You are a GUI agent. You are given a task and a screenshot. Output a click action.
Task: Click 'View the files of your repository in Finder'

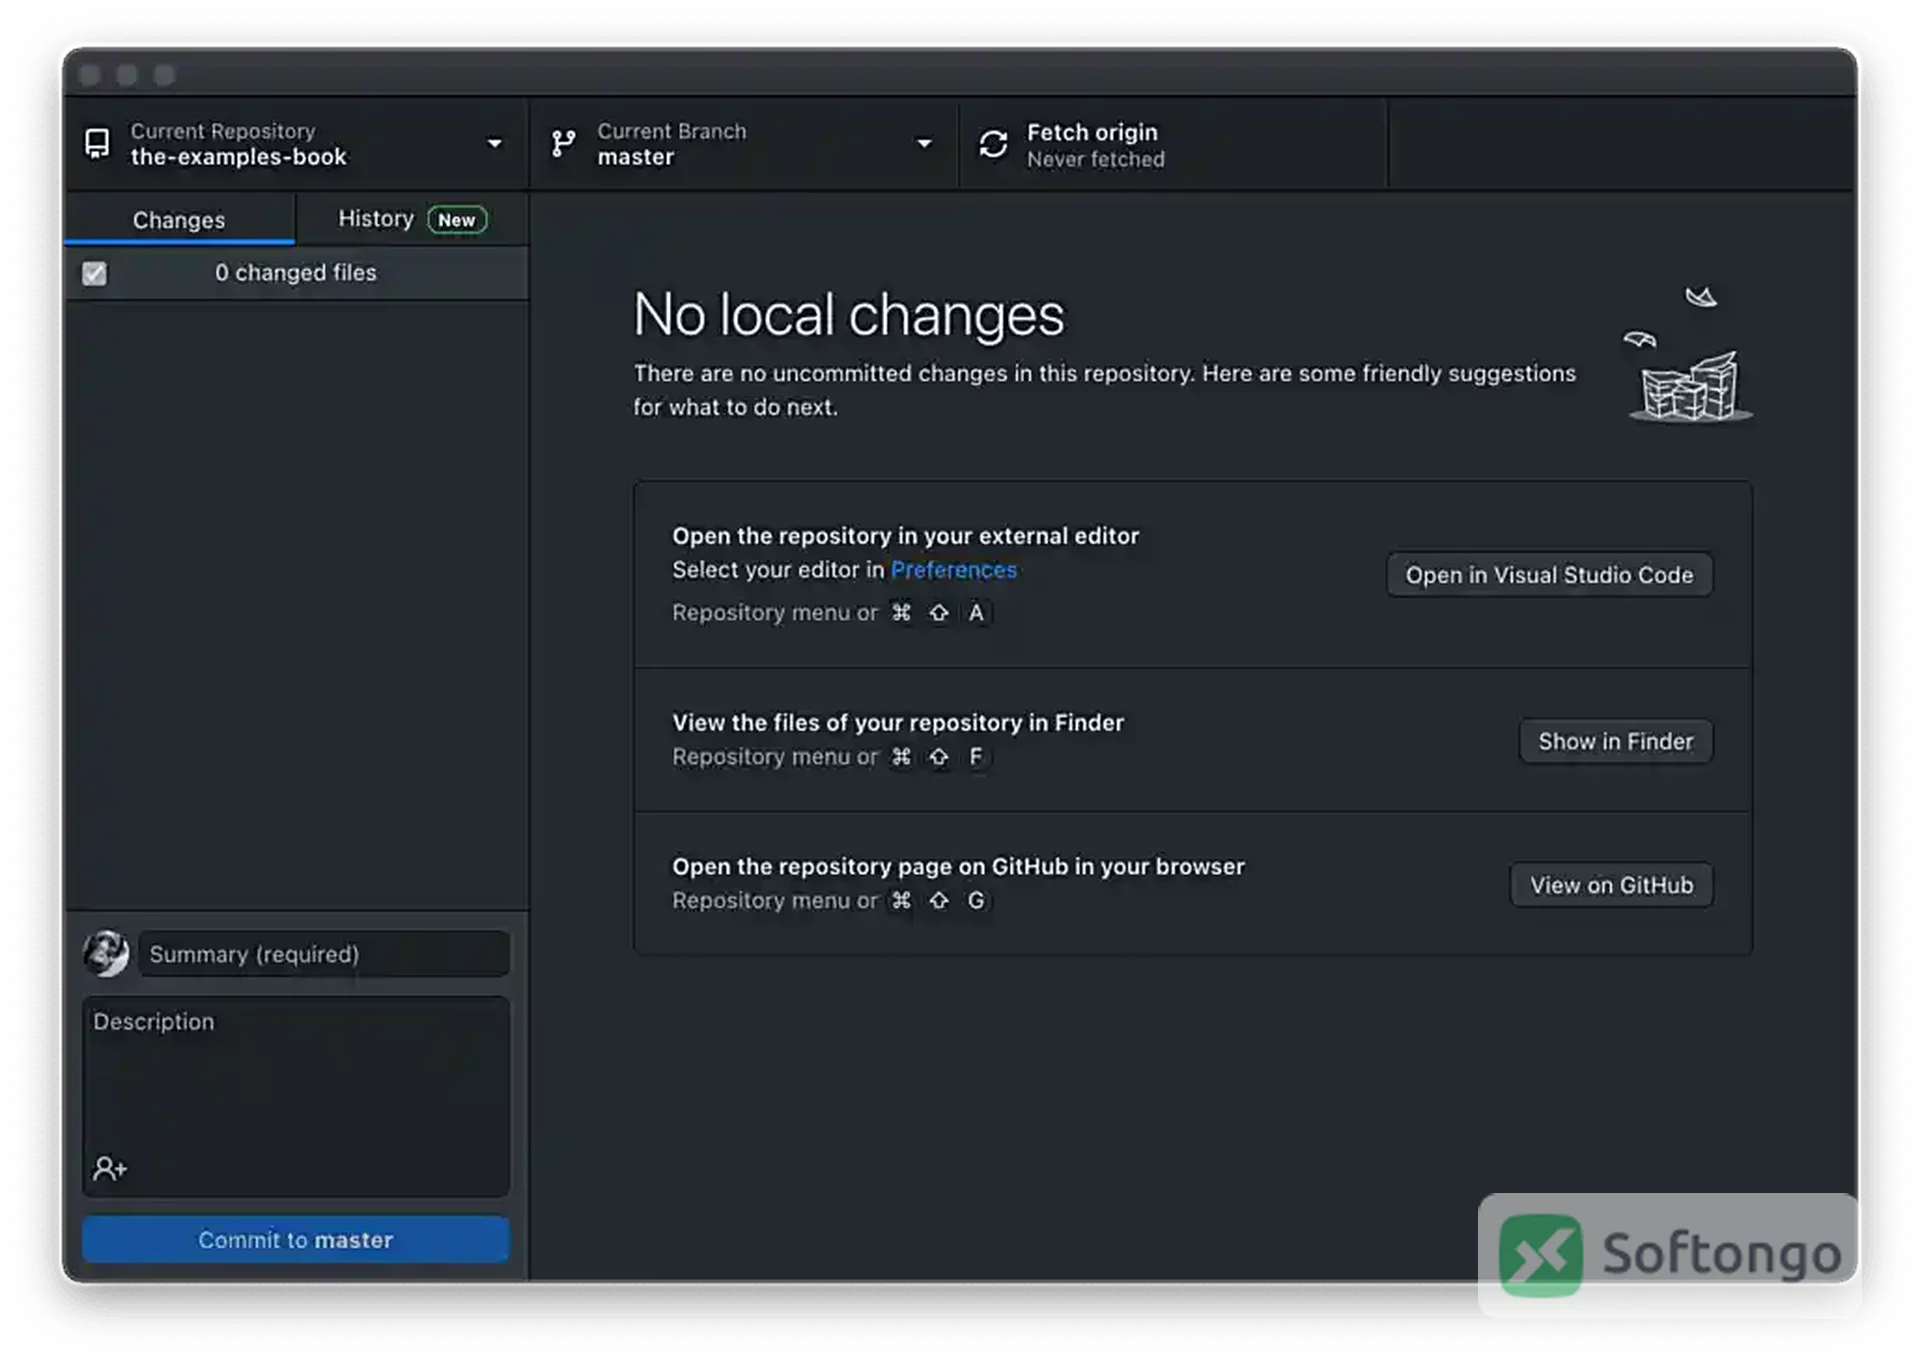tap(898, 722)
